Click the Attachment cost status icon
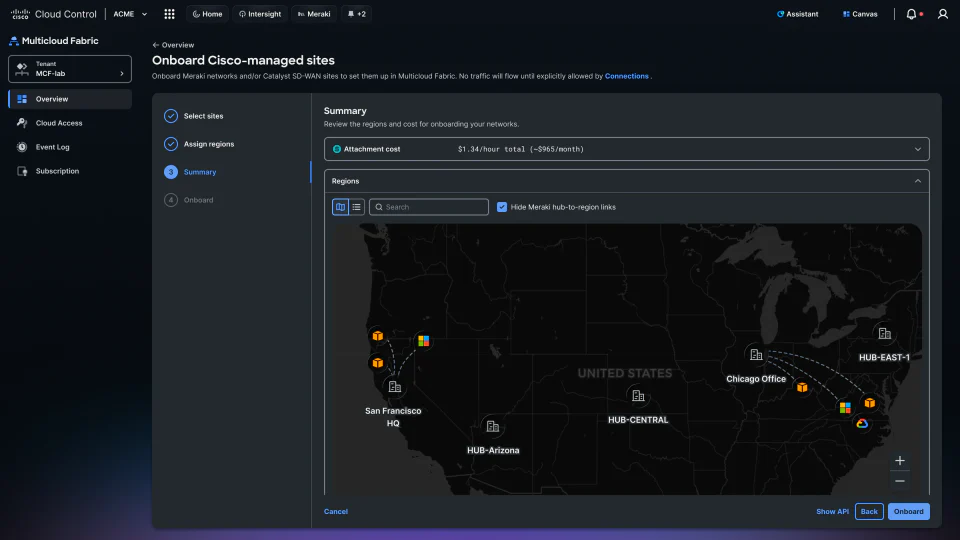Screen dimensions: 960x540 (337, 149)
